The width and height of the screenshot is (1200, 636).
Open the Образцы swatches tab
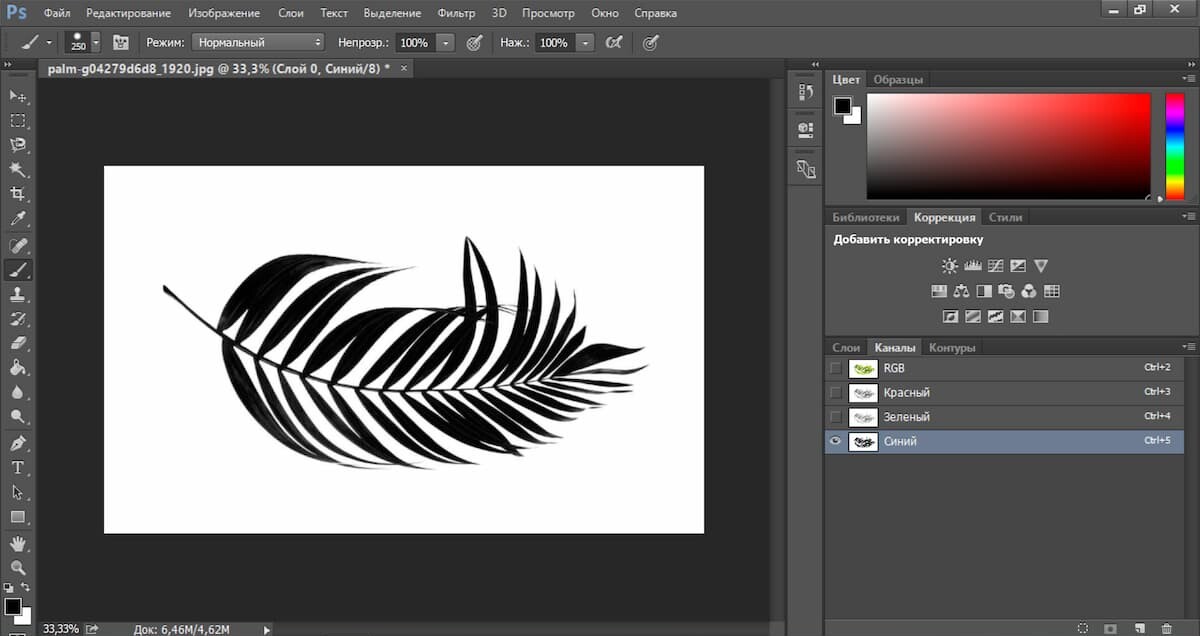click(x=897, y=79)
